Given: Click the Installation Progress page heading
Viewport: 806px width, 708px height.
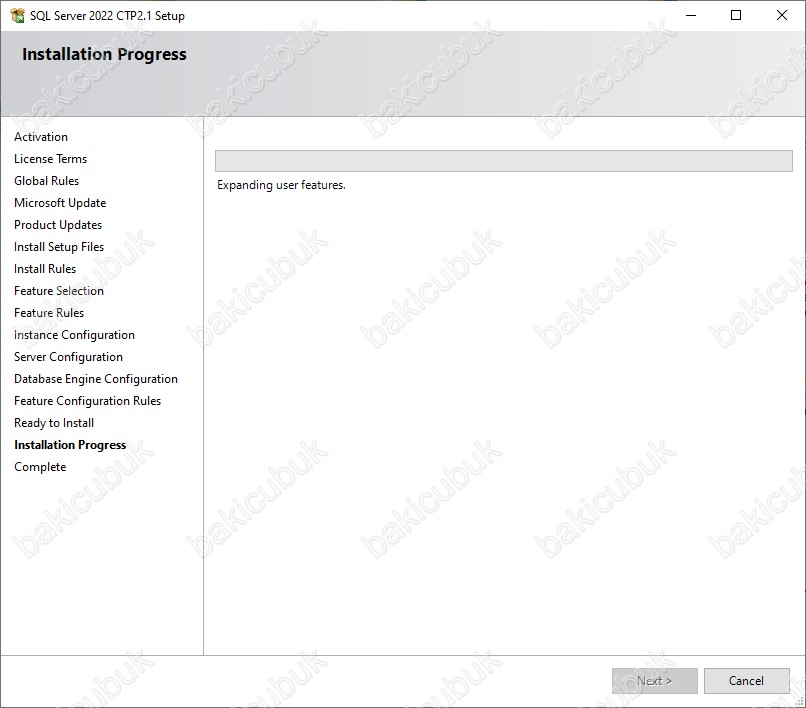Looking at the screenshot, I should pyautogui.click(x=104, y=55).
